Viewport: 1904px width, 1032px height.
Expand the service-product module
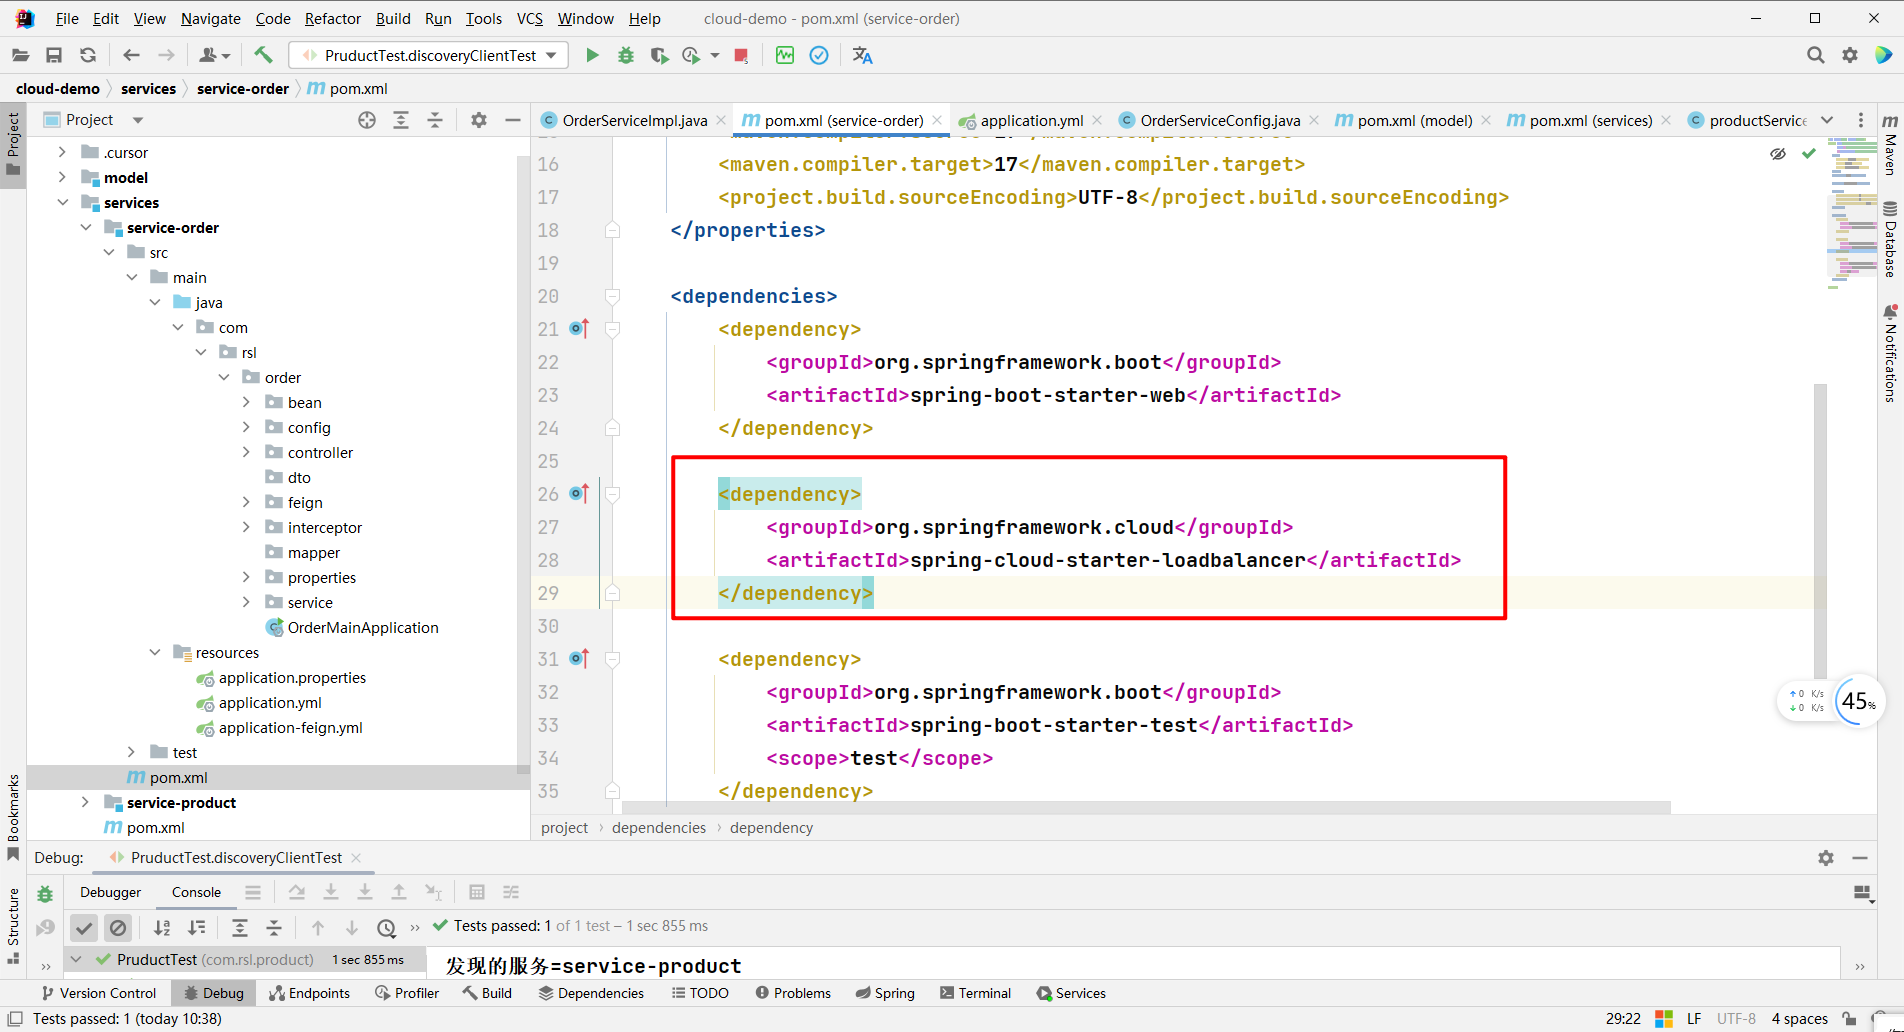(85, 803)
